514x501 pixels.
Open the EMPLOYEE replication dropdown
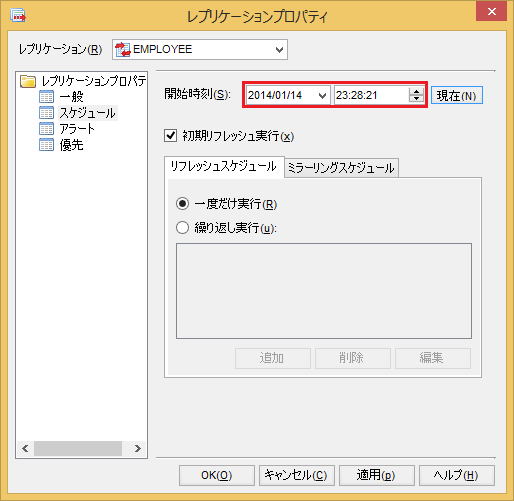point(279,50)
